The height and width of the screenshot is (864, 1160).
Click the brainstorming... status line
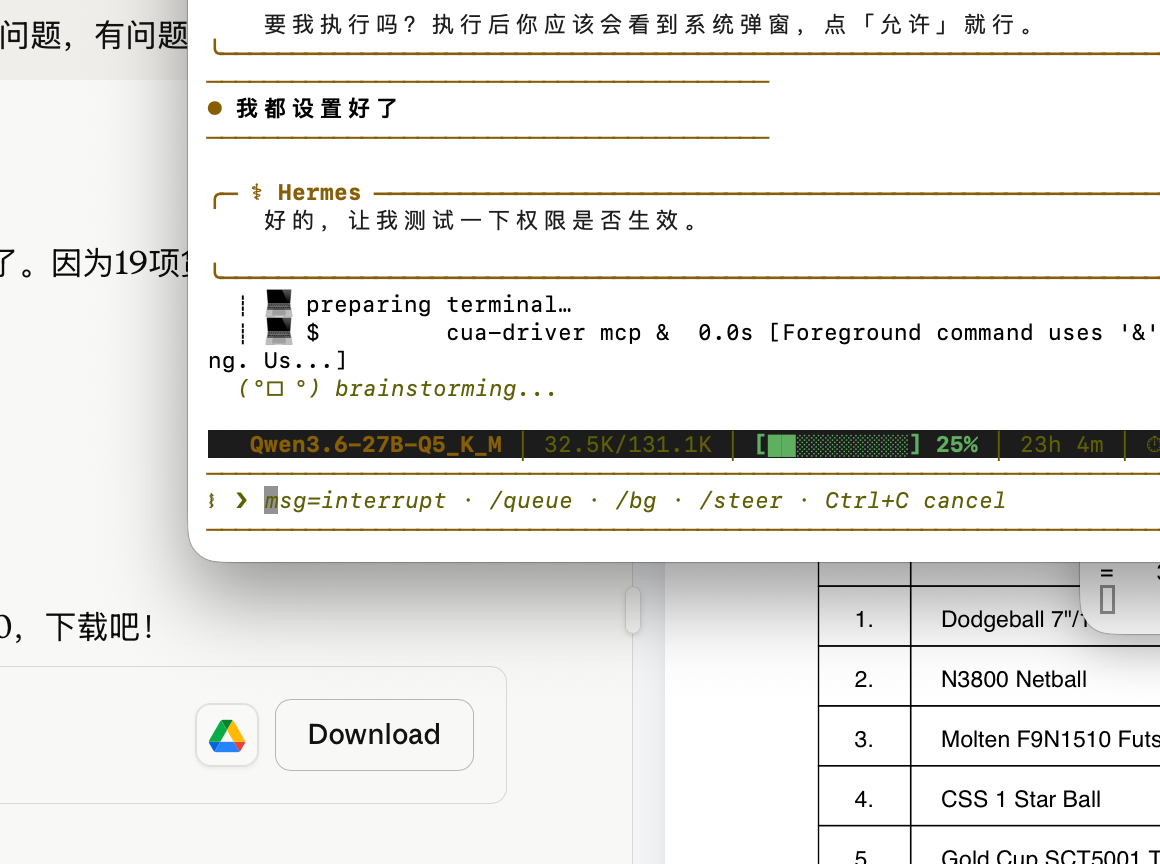tap(397, 388)
